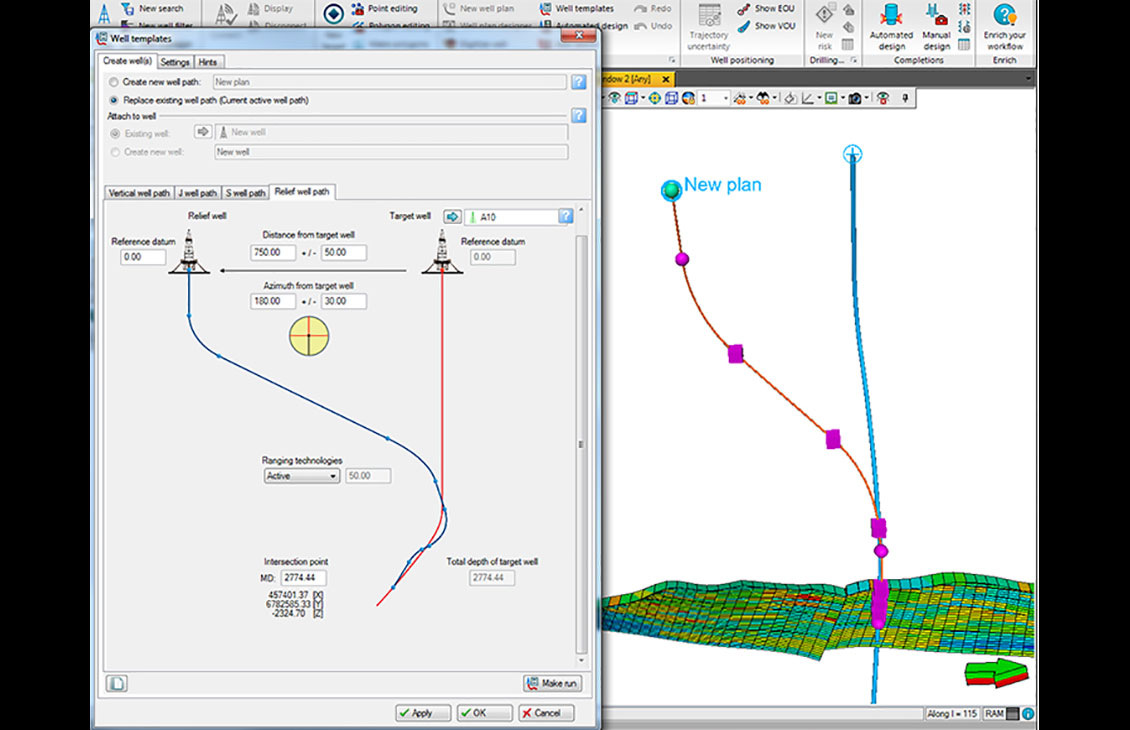Click the OK button
Screen dimensions: 1130x730
pos(484,713)
